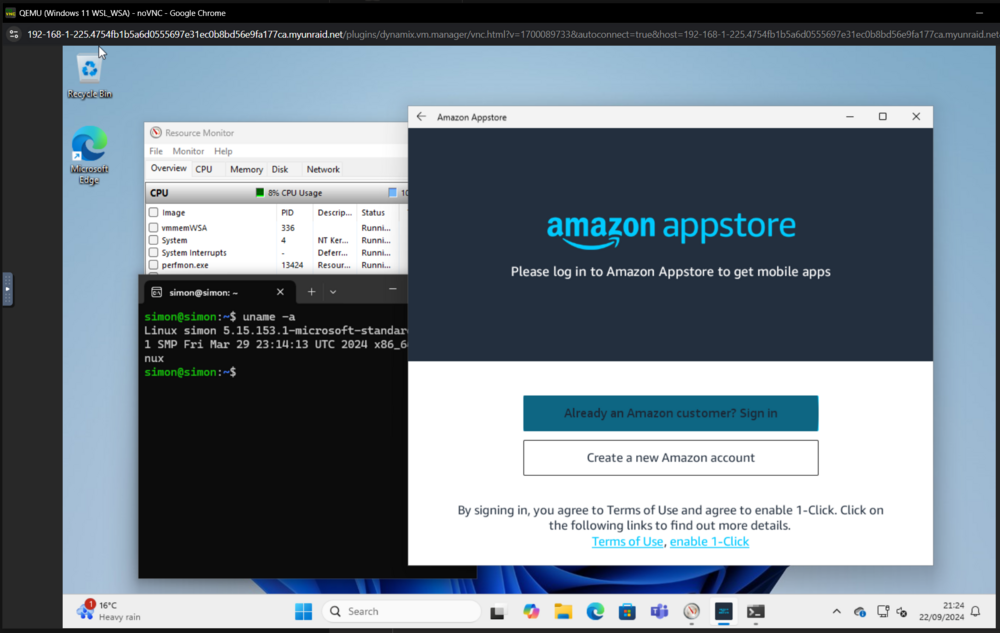Click the Chrome site information icon
The height and width of the screenshot is (633, 1000).
click(14, 34)
